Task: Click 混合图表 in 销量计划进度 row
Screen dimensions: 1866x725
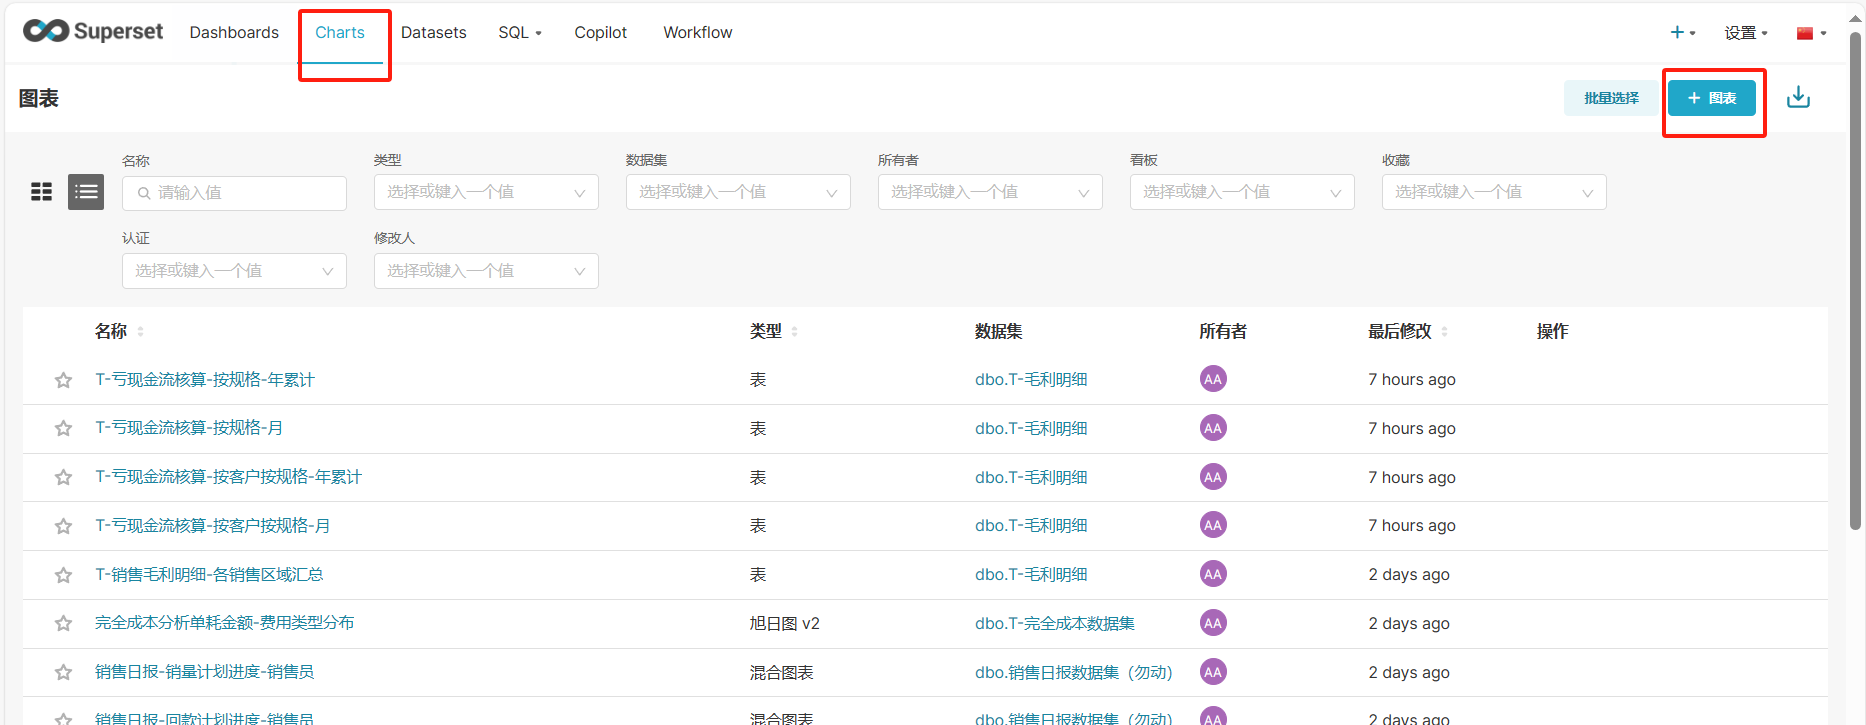Action: (781, 673)
